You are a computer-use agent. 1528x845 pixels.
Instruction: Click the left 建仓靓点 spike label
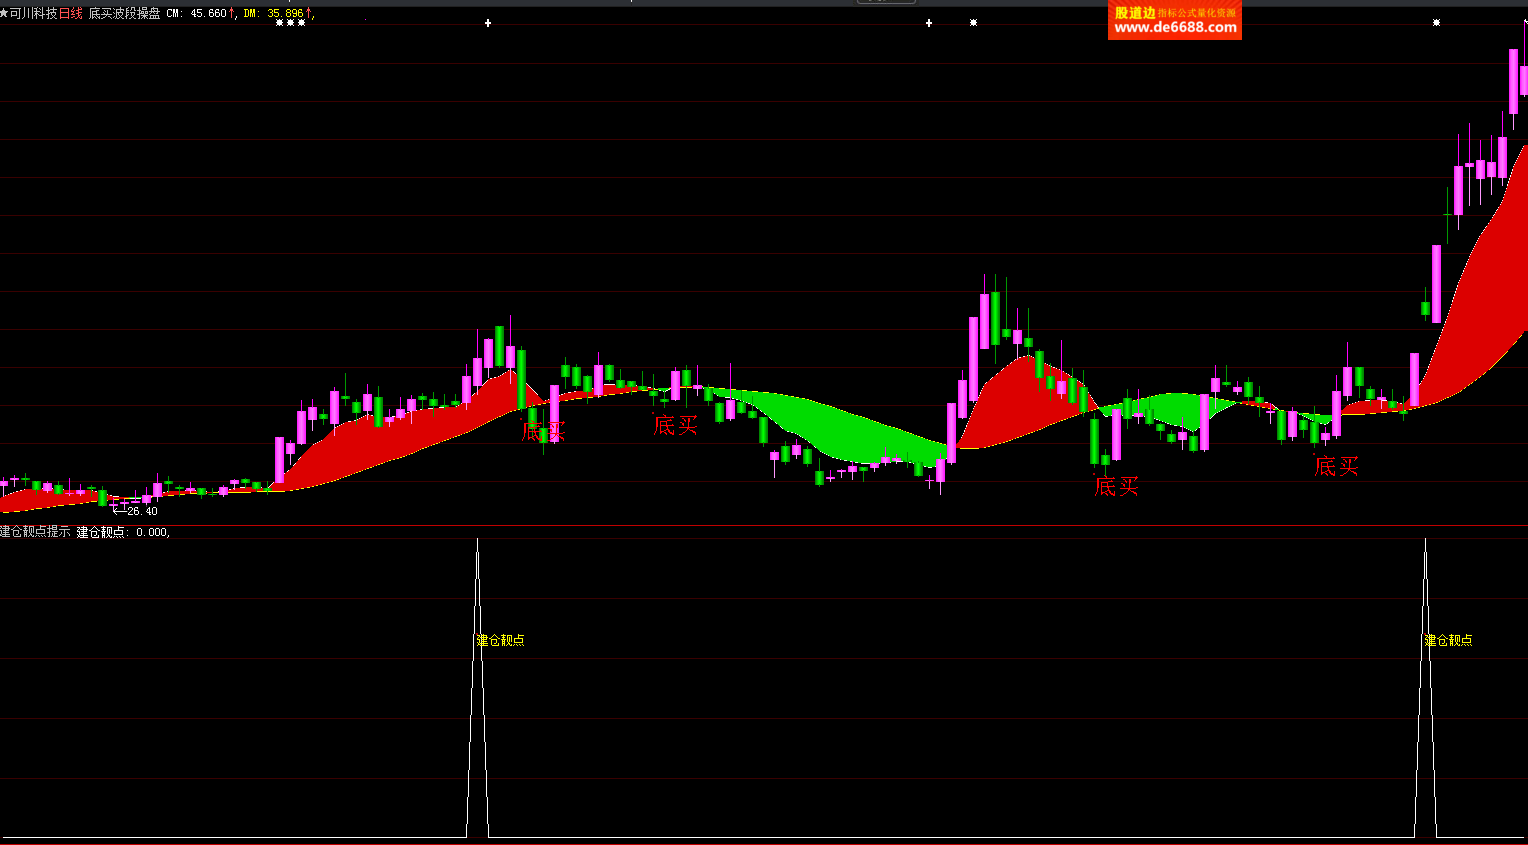tap(500, 640)
